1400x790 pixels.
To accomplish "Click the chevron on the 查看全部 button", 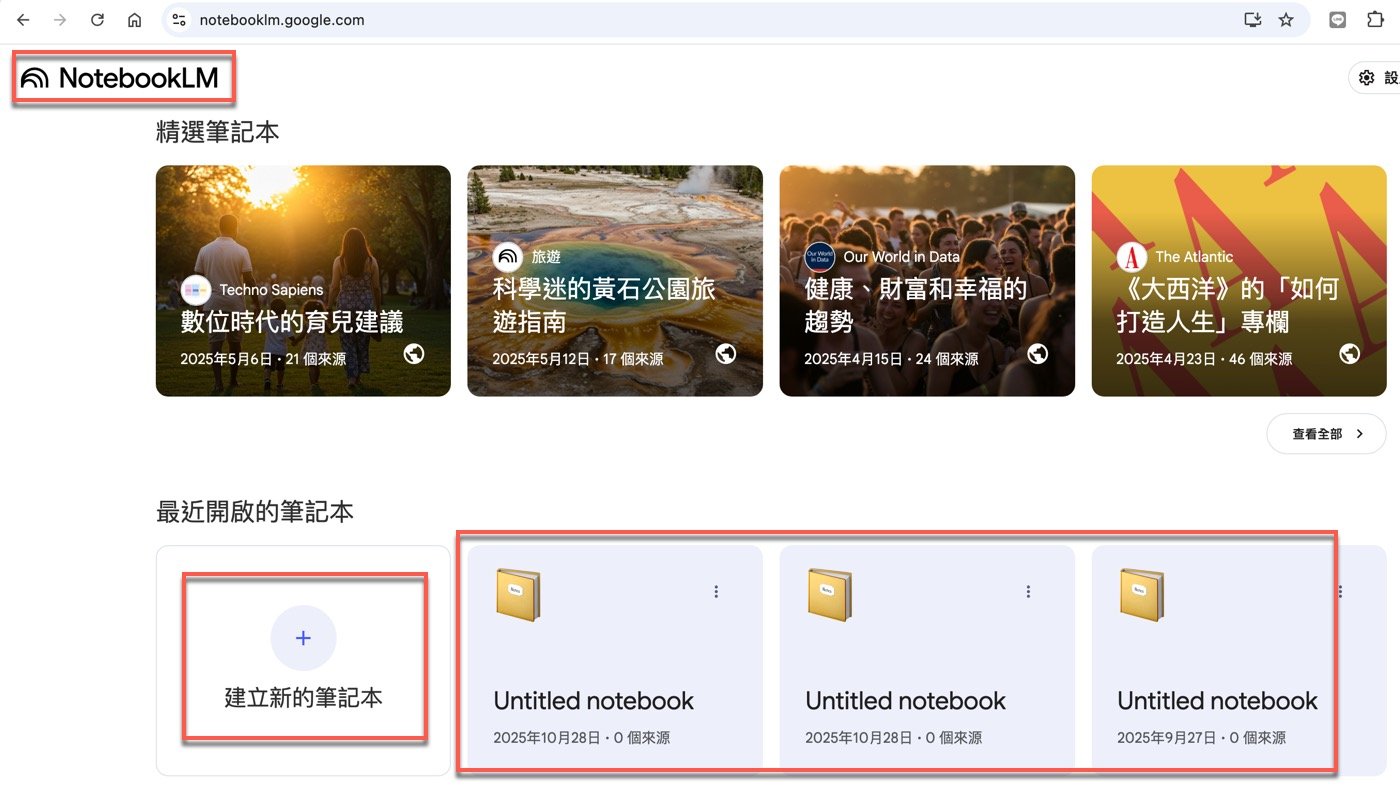I will pyautogui.click(x=1359, y=433).
